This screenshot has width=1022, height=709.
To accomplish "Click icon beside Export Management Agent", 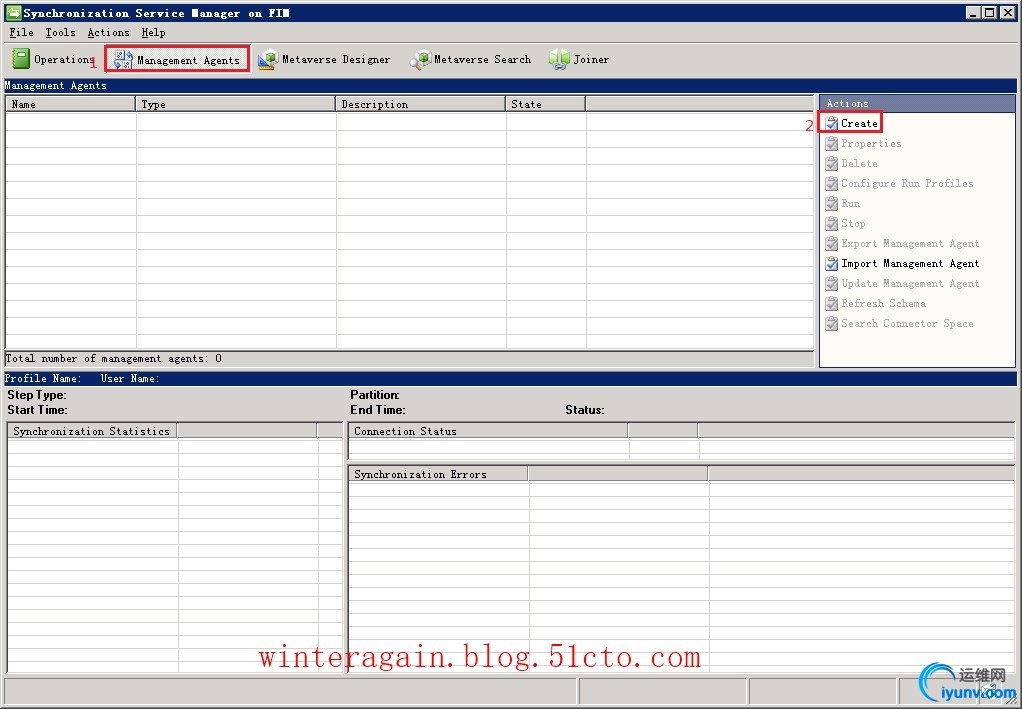I will pos(831,244).
